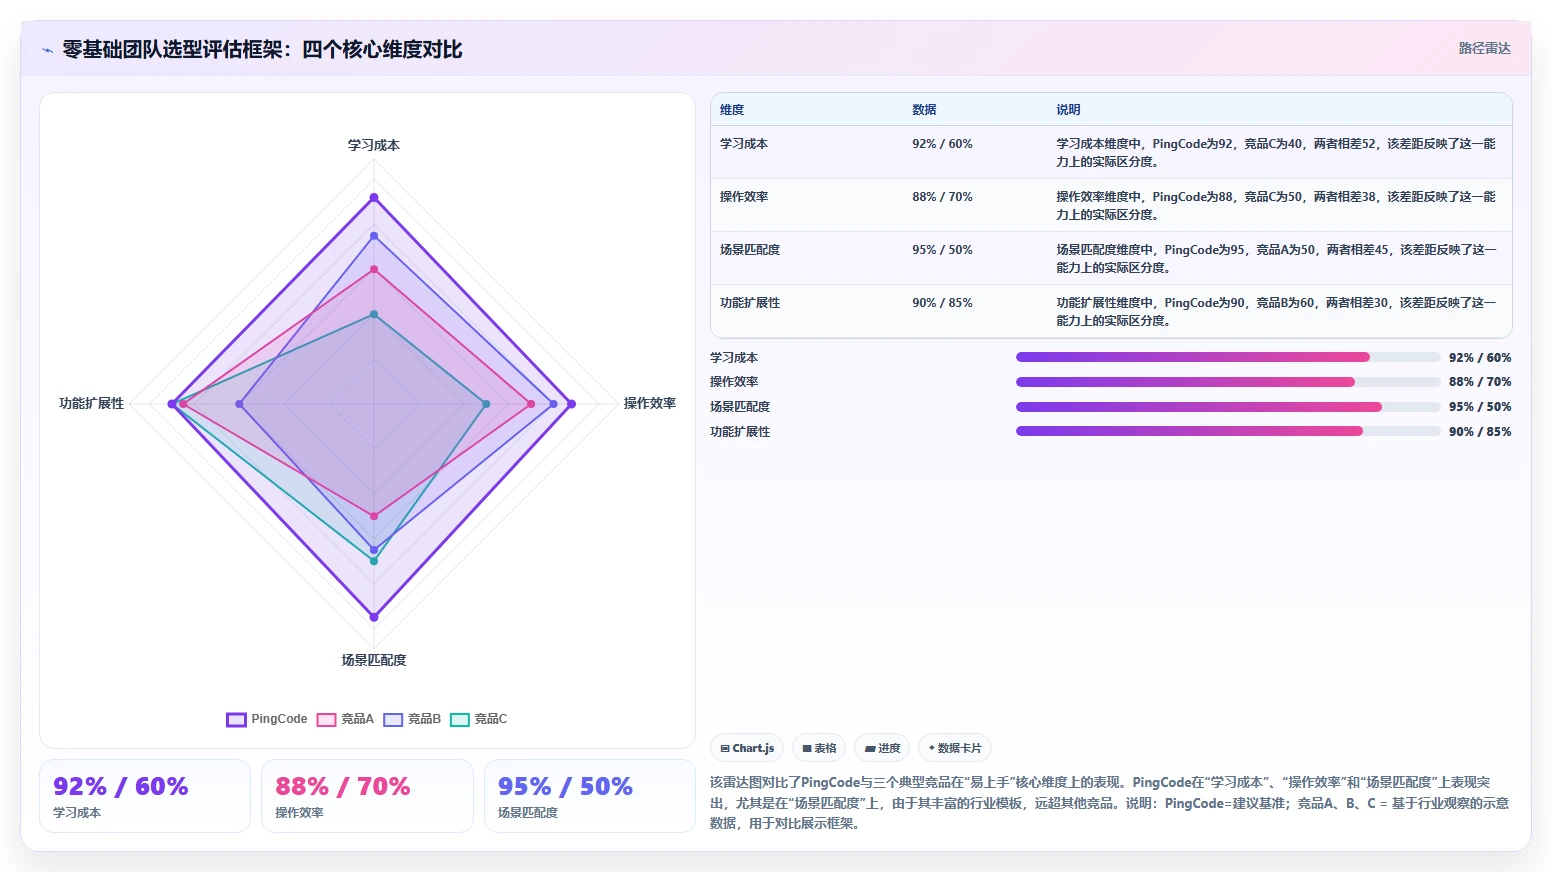The height and width of the screenshot is (872, 1552).
Task: Click the 95% / 50% 场景匹配度 card
Action: click(x=589, y=796)
